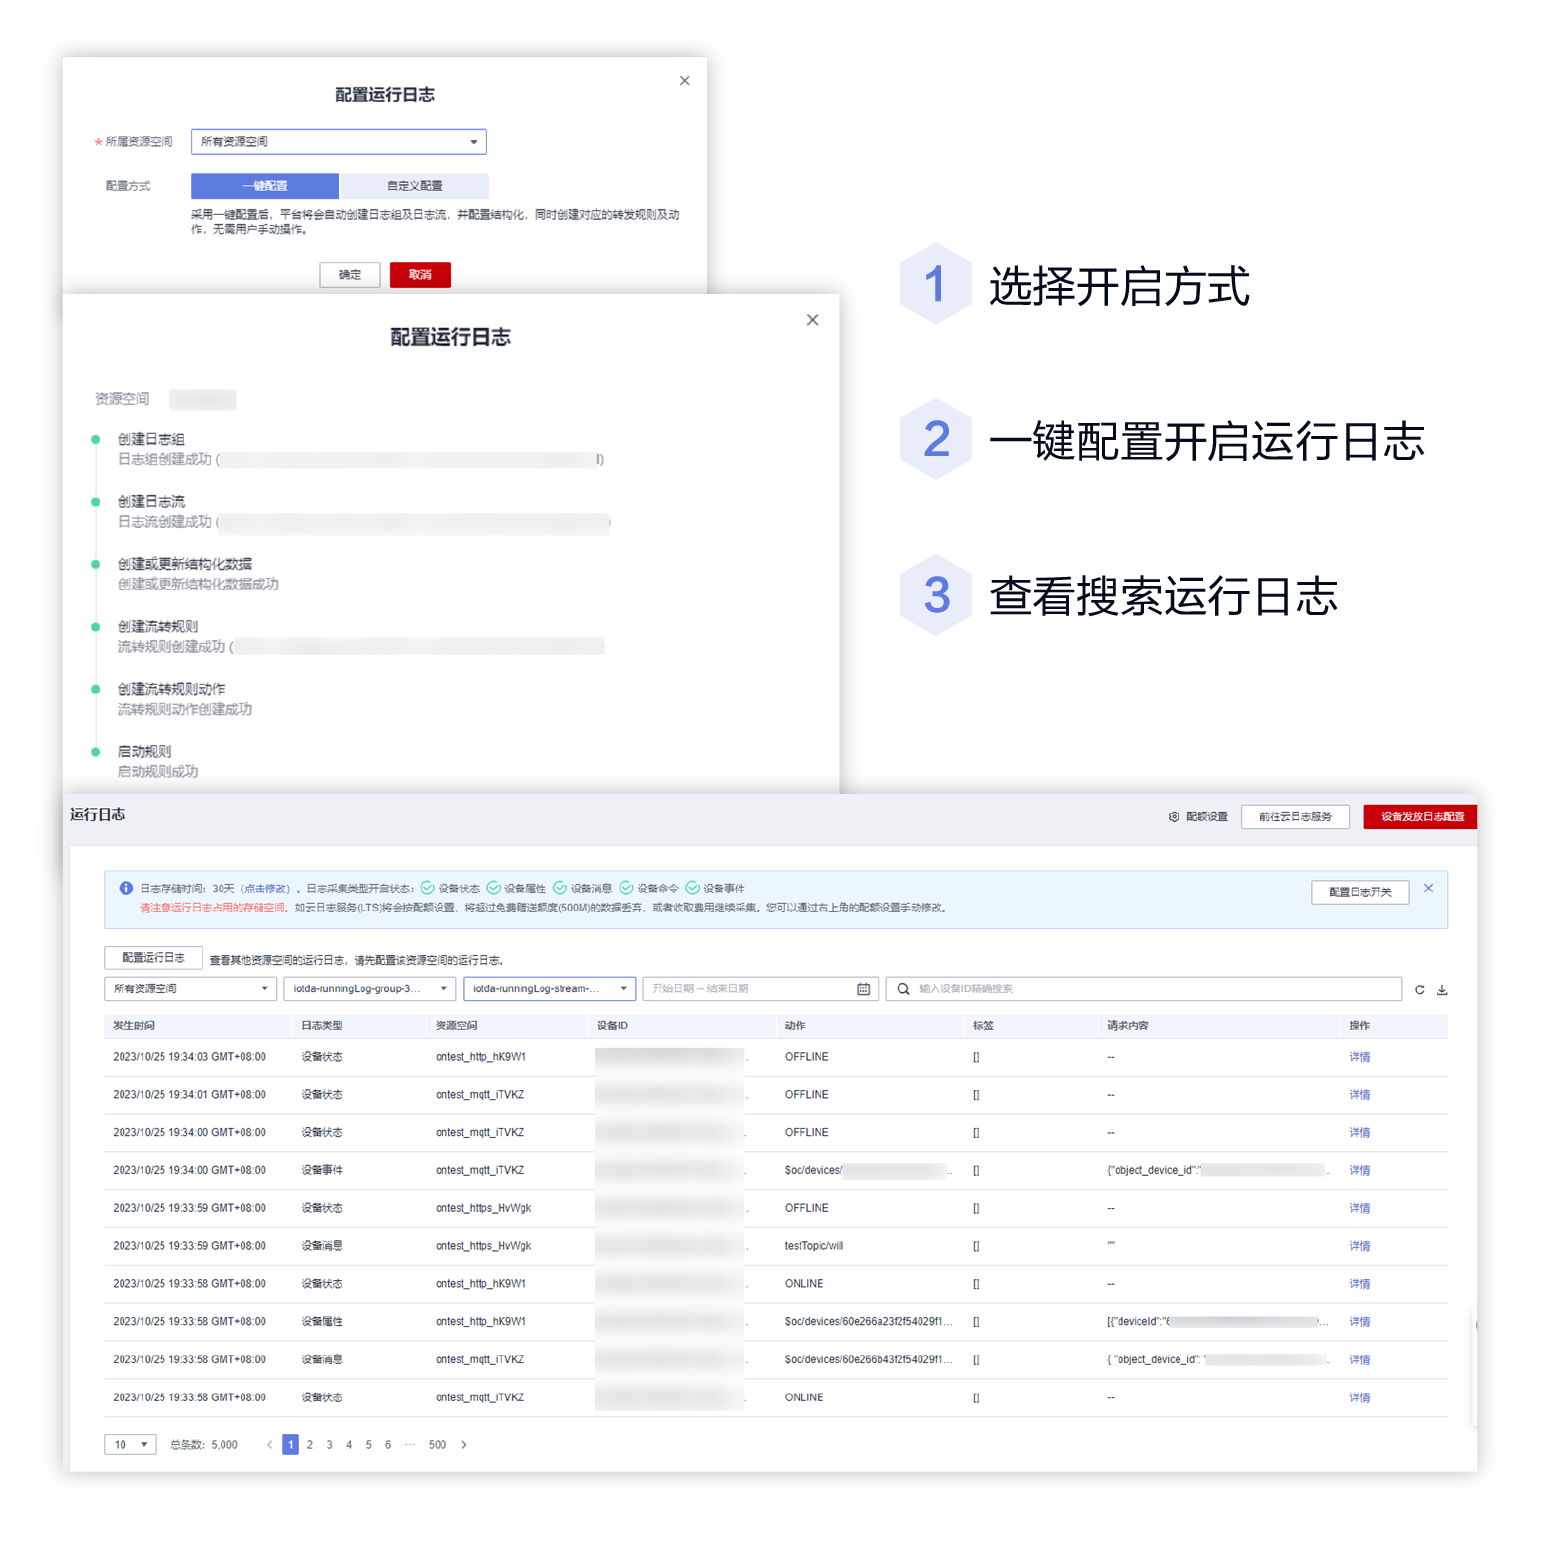Image resolution: width=1548 pixels, height=1541 pixels.
Task: Click the 创建流转规则动作 step in the progress dialog
Action: pyautogui.click(x=171, y=690)
